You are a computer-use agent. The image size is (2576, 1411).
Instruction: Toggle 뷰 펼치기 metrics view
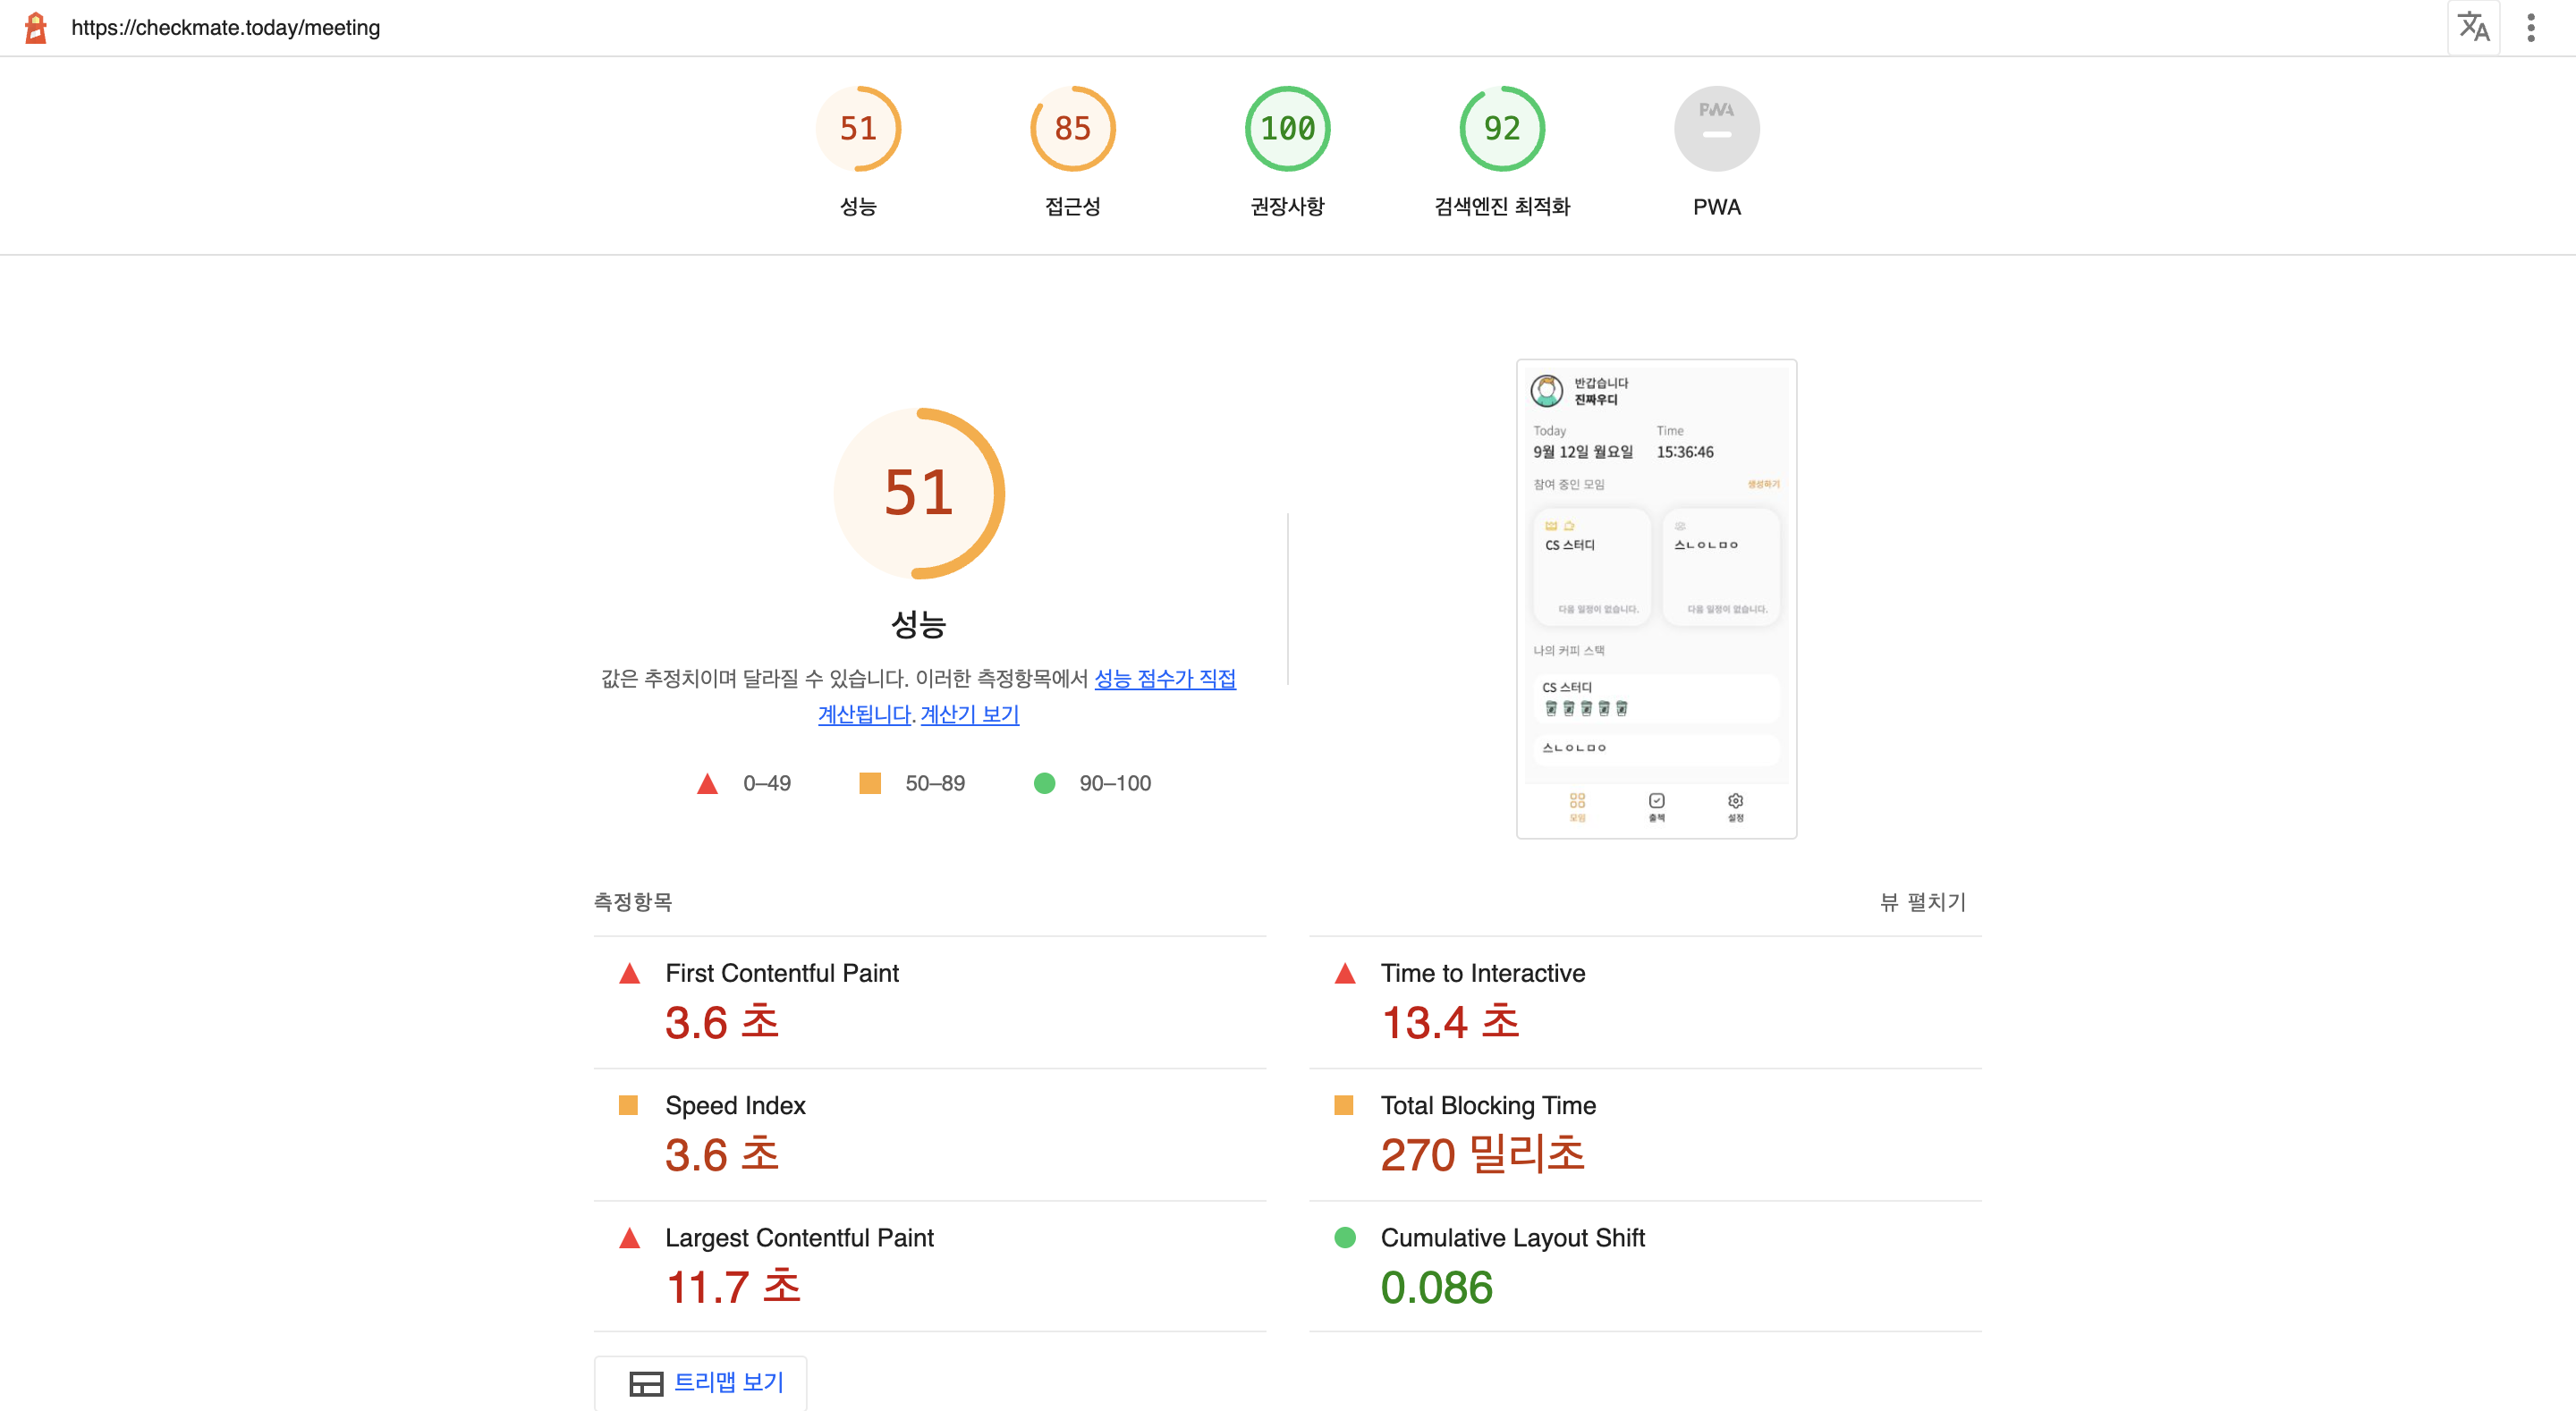coord(1922,902)
